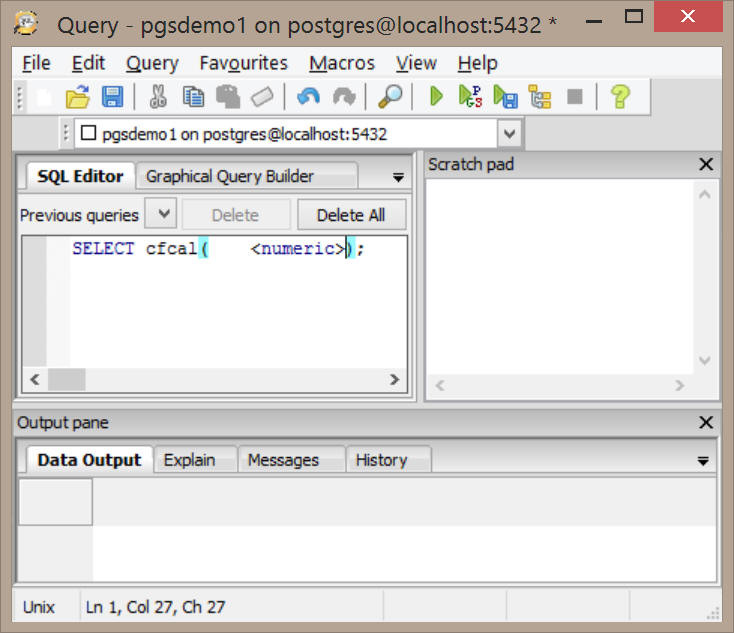Open the Output pane tab list arrow
The image size is (734, 633).
point(703,461)
